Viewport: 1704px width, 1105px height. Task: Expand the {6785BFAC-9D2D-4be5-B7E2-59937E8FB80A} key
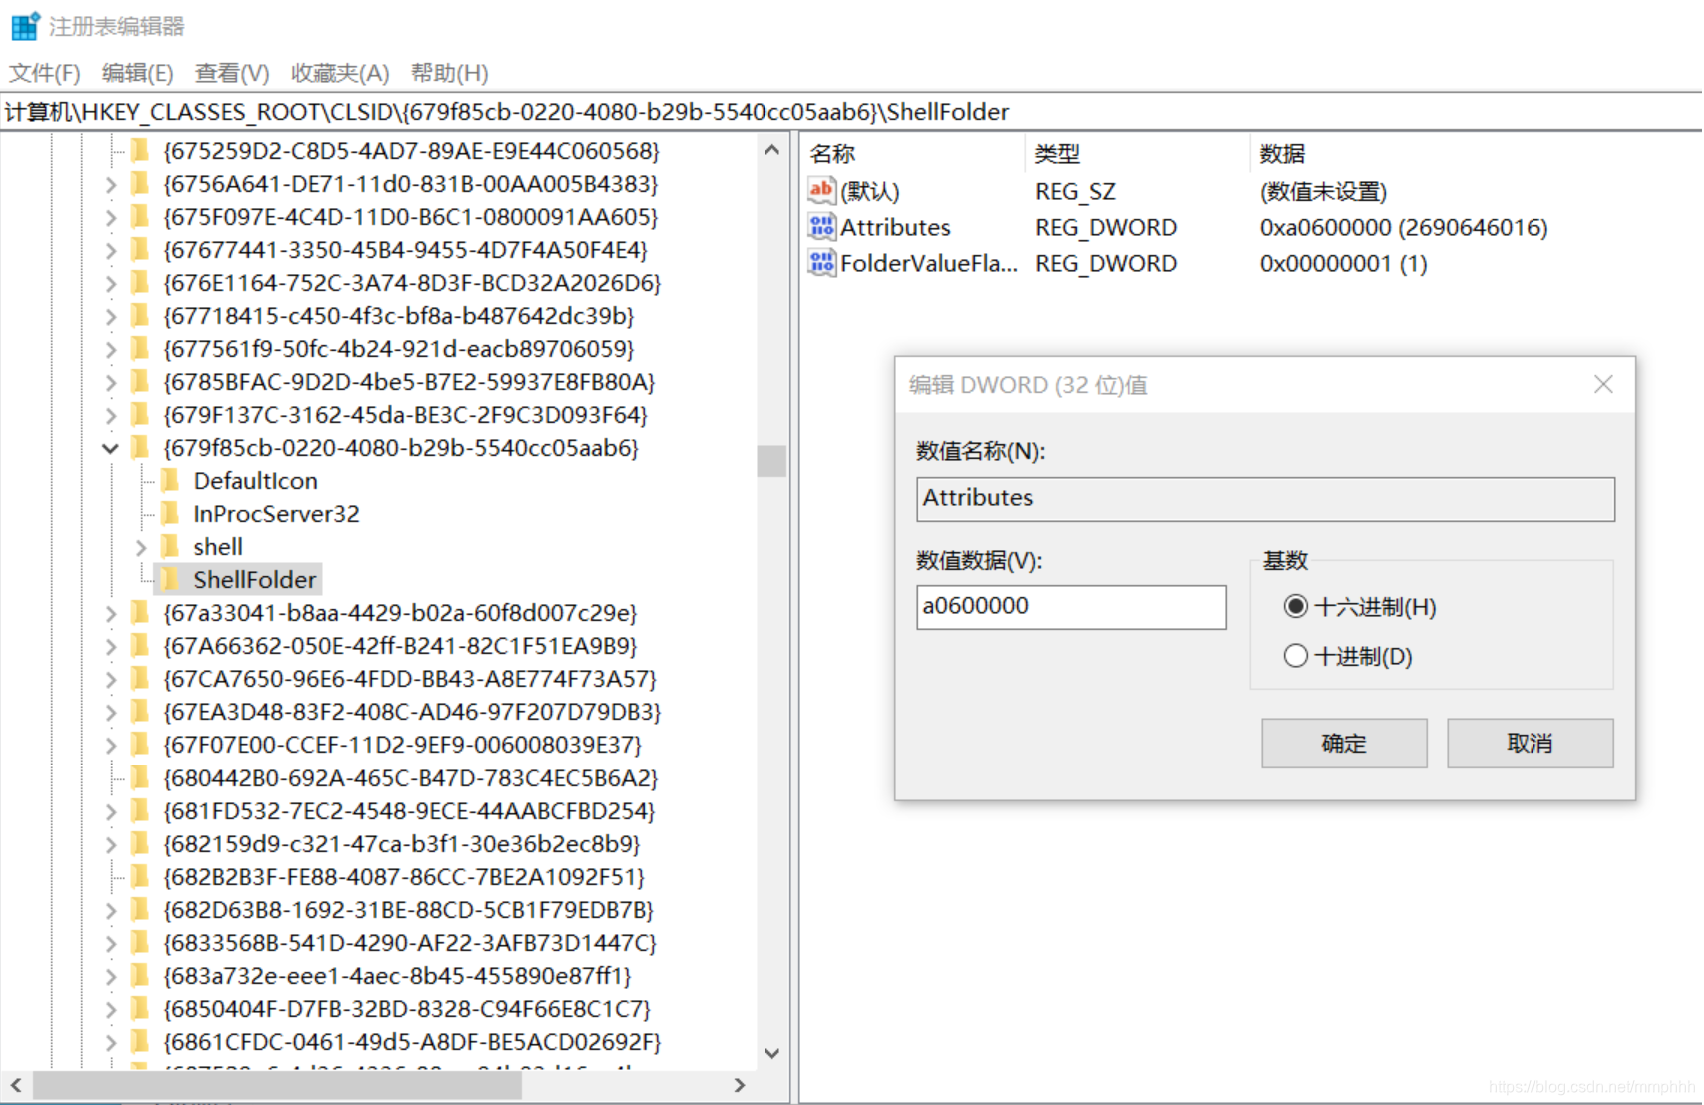(111, 382)
